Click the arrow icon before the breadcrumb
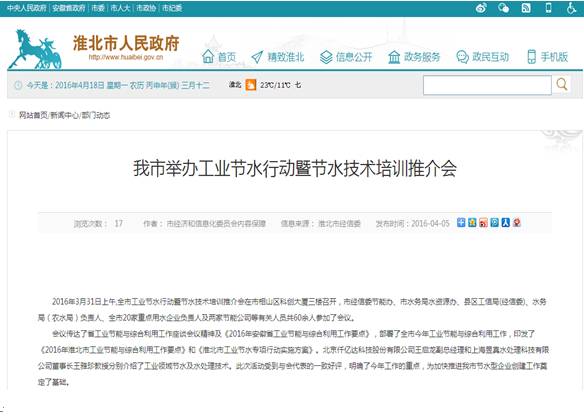584x416 pixels. point(12,114)
